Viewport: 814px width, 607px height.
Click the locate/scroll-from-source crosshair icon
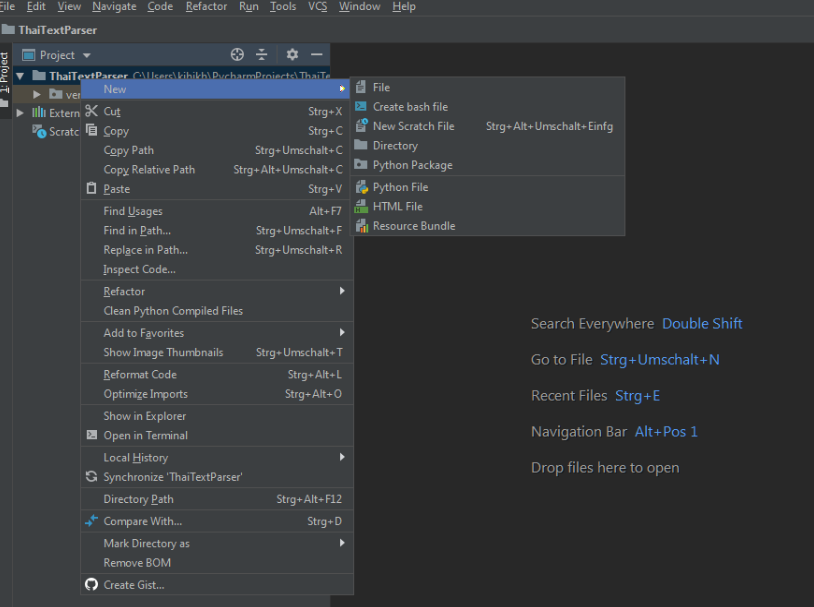click(237, 55)
